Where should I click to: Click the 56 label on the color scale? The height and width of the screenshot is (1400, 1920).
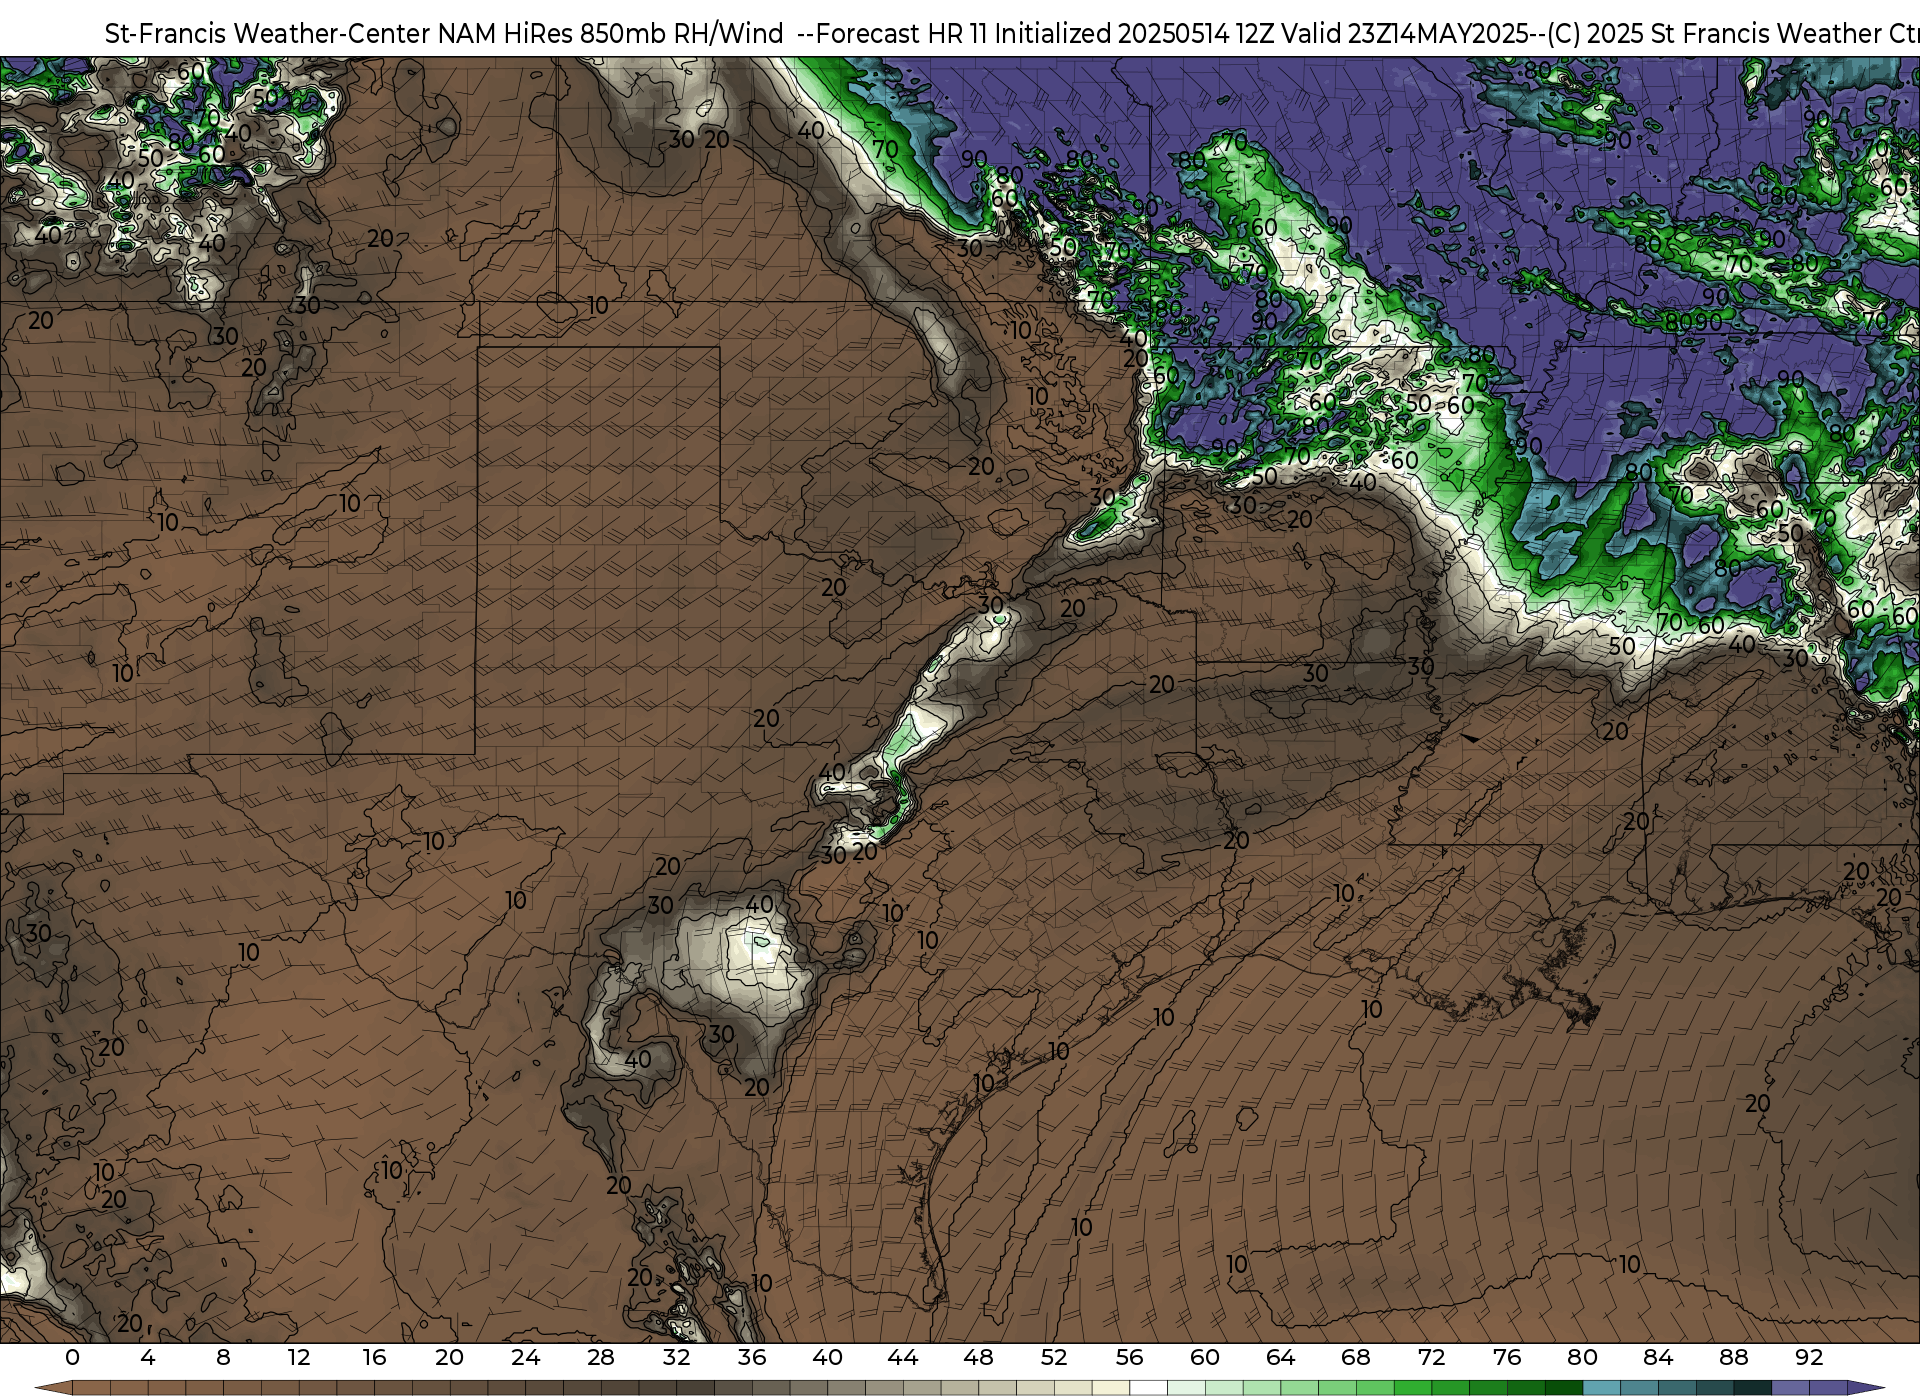tap(1129, 1357)
